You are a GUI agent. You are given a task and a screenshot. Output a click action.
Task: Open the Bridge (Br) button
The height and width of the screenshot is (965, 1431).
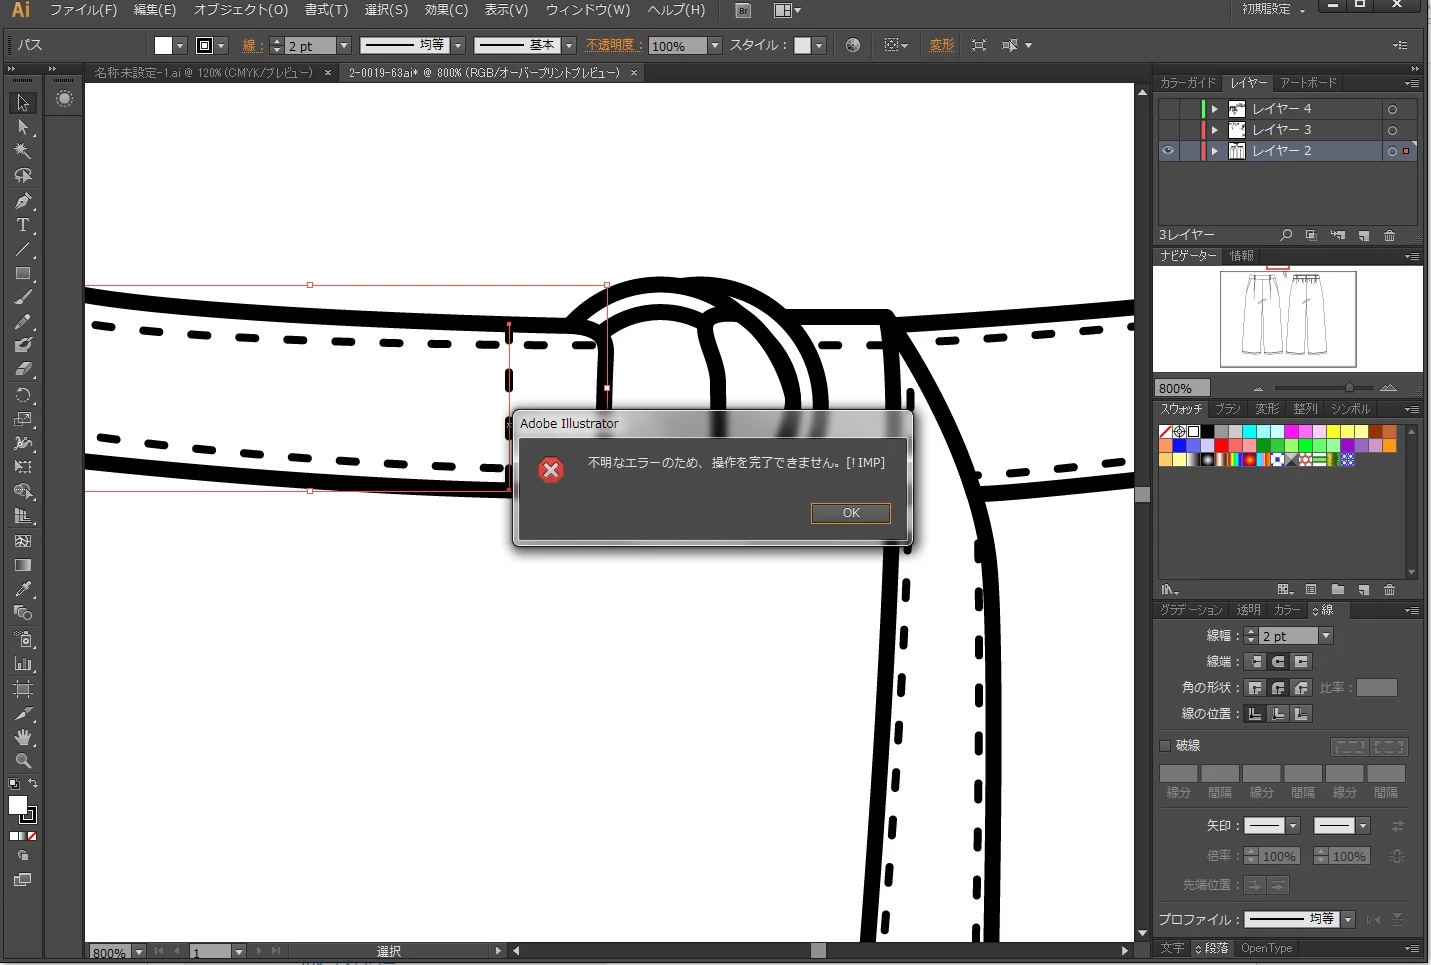(743, 10)
